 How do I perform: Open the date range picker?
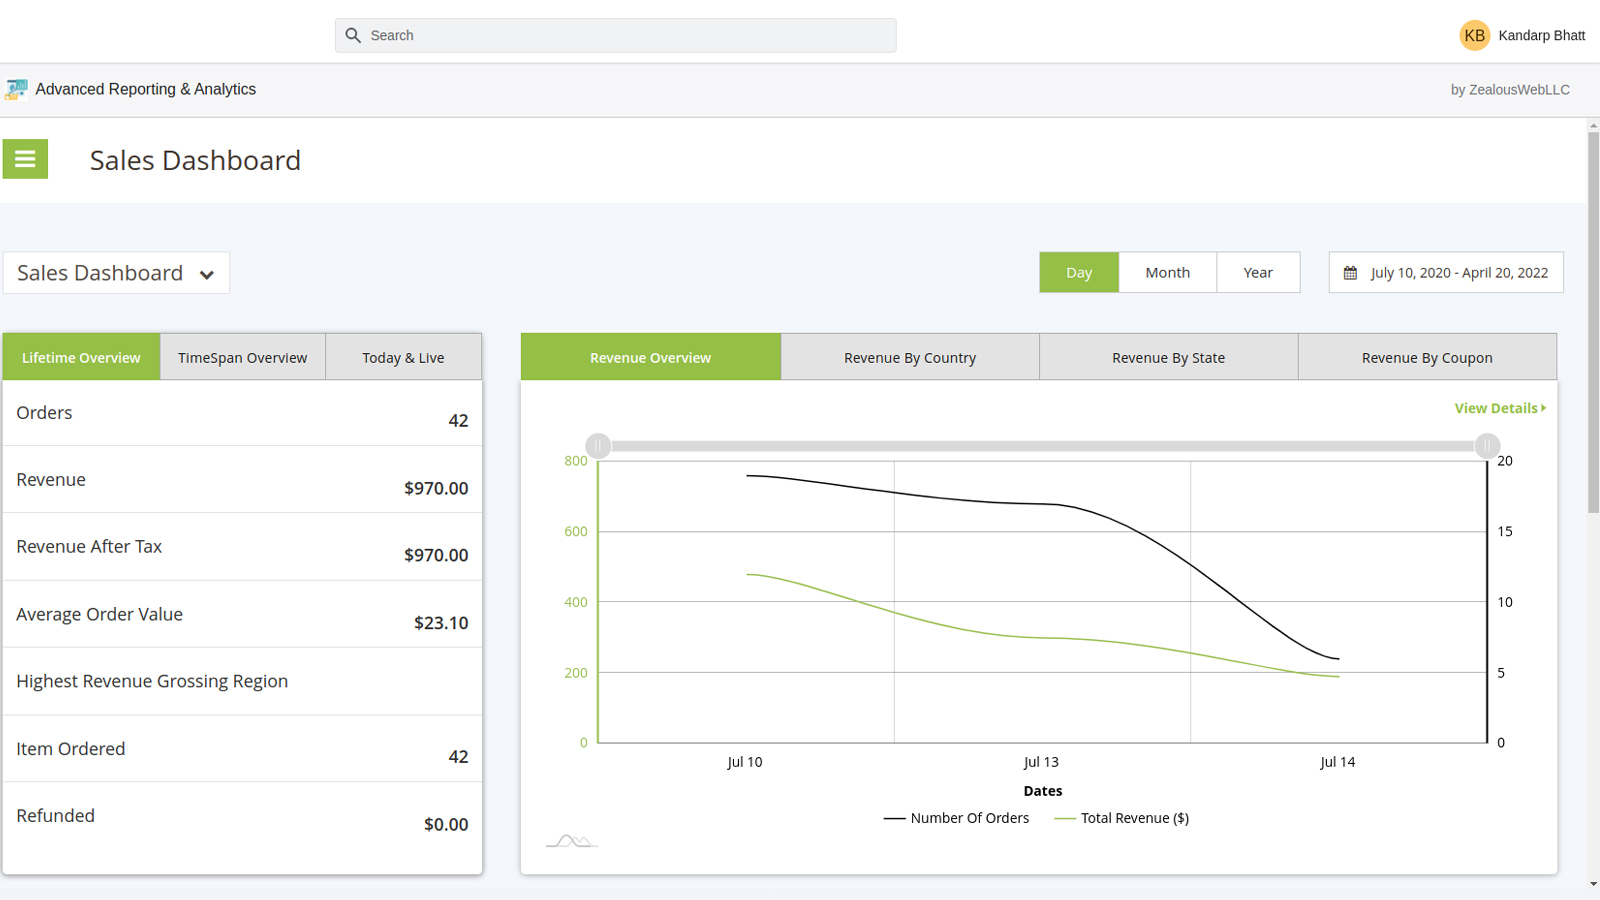tap(1458, 273)
